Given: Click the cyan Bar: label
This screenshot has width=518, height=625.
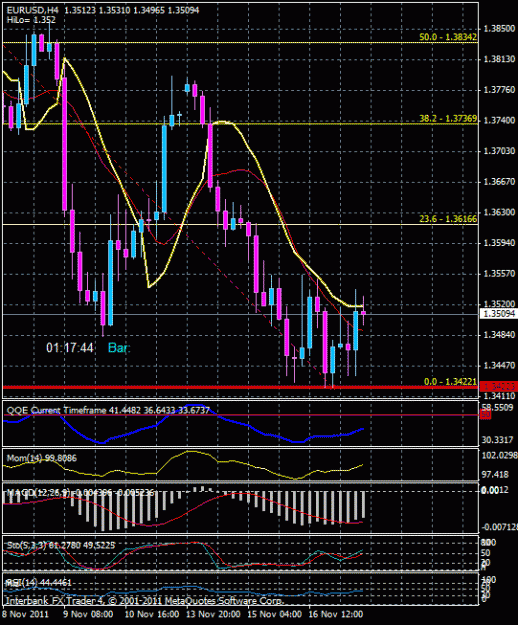Looking at the screenshot, I should [x=119, y=348].
